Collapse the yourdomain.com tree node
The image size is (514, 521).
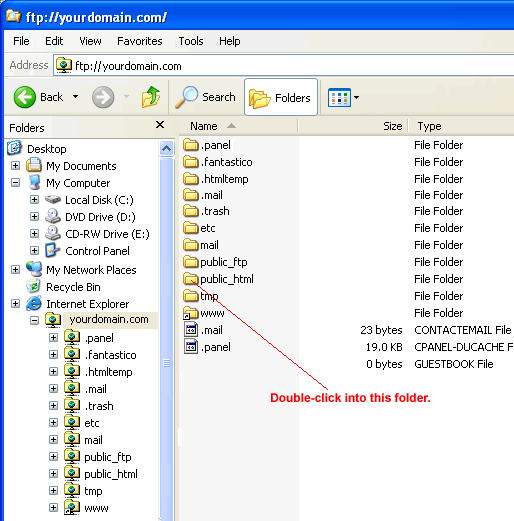click(34, 321)
